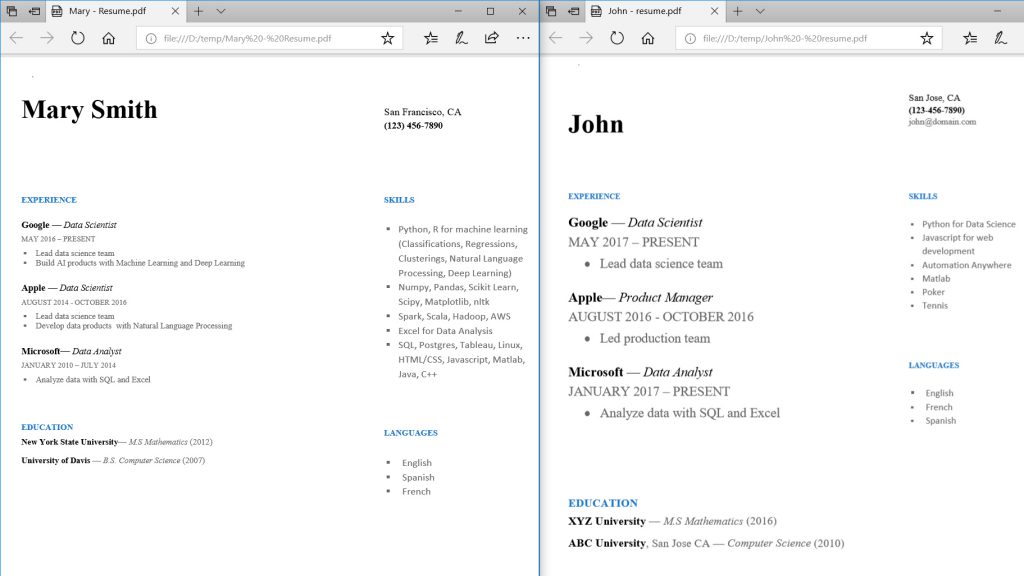Go forward in the John window
This screenshot has width=1024, height=576.
(586, 39)
